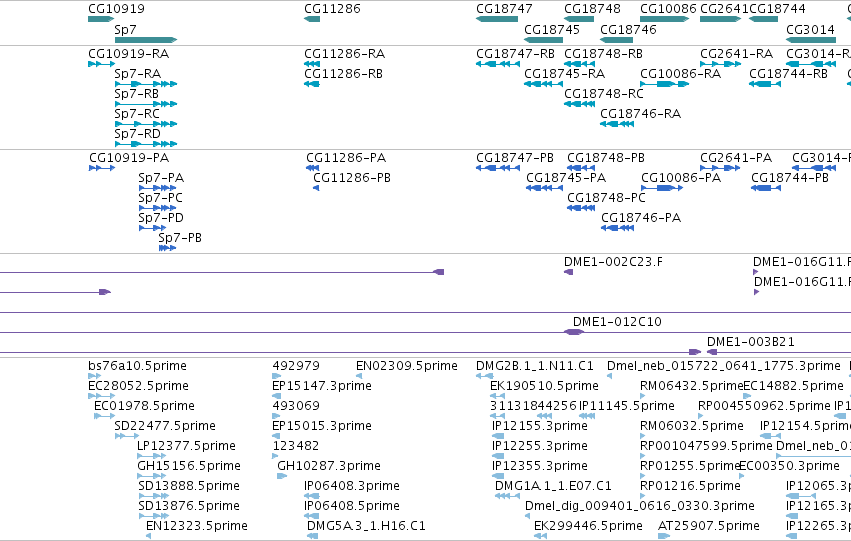Screen dimensions: 851x541
Task: Select transcript CG18745-RA
Action: [564, 74]
